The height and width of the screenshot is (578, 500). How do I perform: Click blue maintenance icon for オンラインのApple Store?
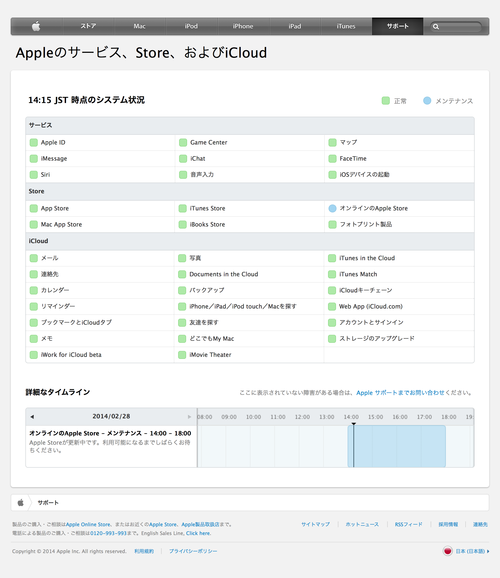coord(332,208)
